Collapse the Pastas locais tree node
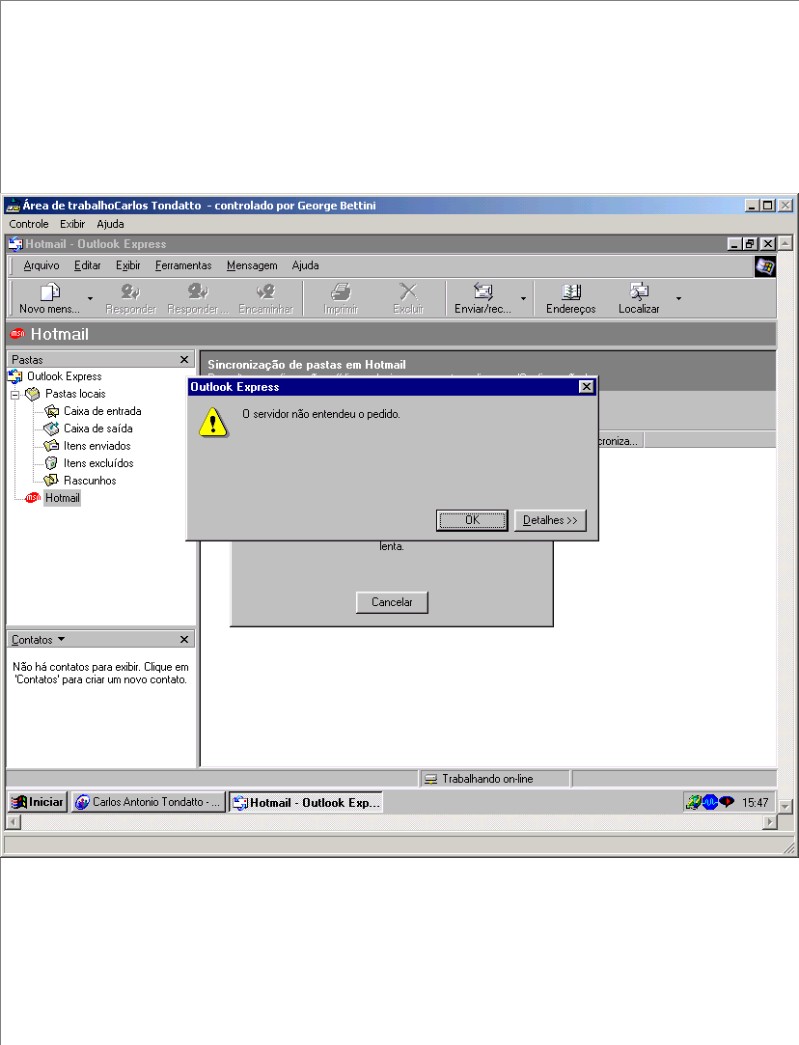The image size is (799, 1045). [15, 395]
